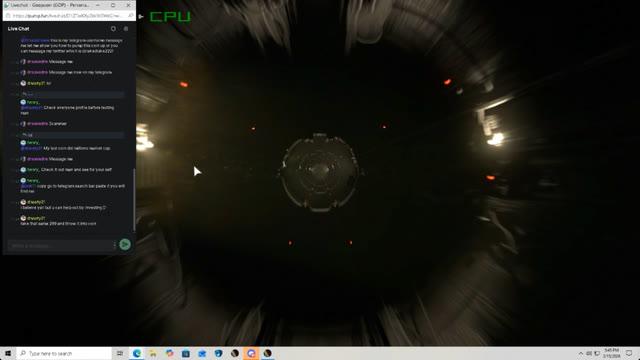Focus the chat message input field
The width and height of the screenshot is (640, 360).
(x=60, y=246)
